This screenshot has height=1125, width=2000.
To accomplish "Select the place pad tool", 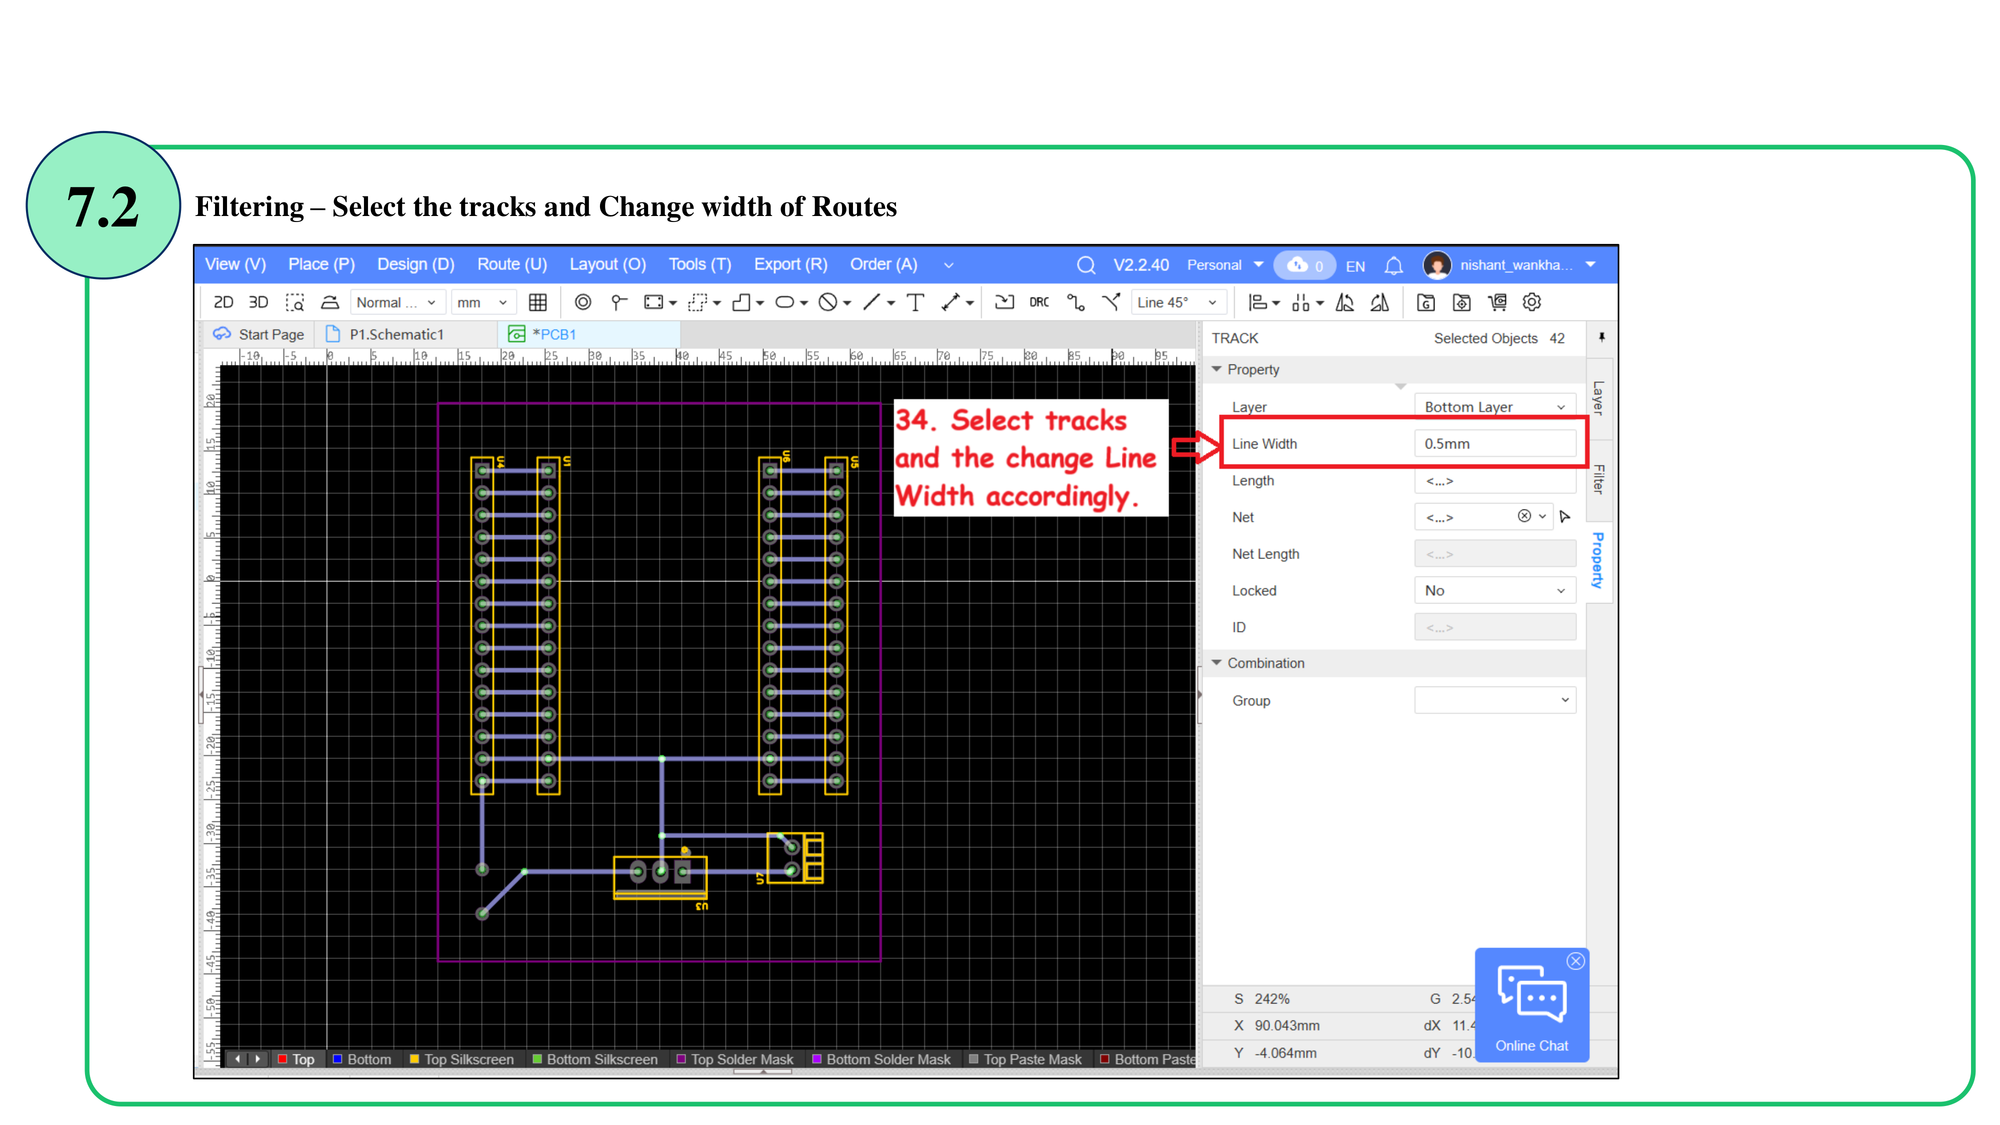I will (583, 302).
